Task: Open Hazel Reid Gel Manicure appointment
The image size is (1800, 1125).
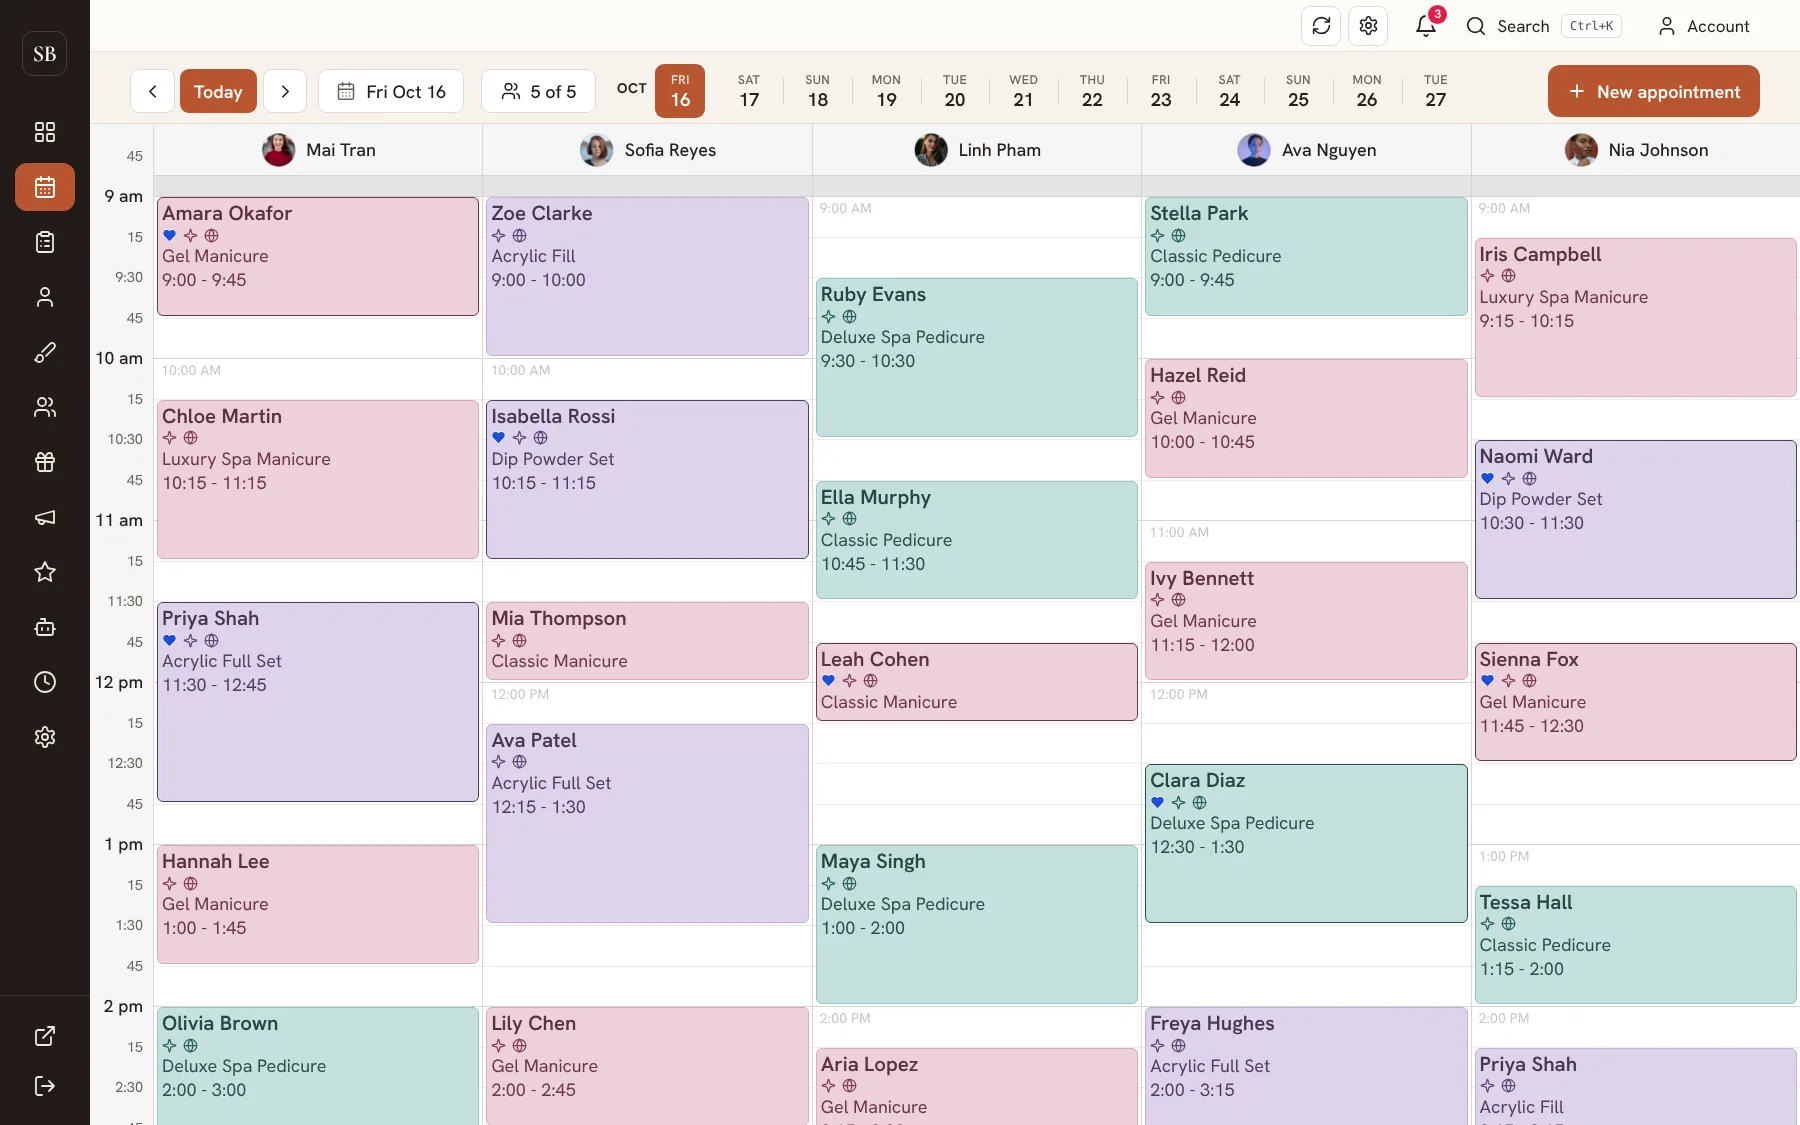Action: click(x=1306, y=418)
